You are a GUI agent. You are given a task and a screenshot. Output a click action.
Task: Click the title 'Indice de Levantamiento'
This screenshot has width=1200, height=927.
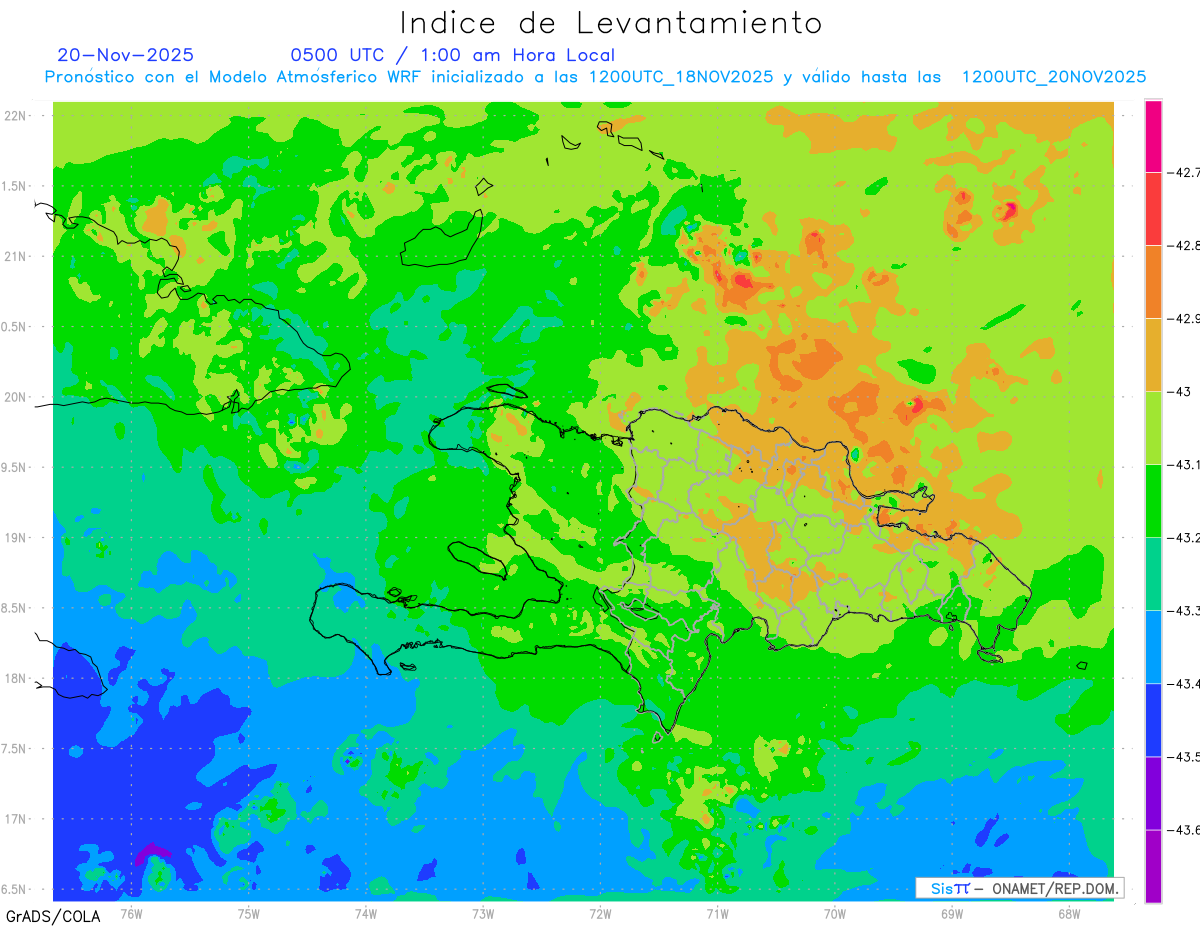click(x=611, y=22)
